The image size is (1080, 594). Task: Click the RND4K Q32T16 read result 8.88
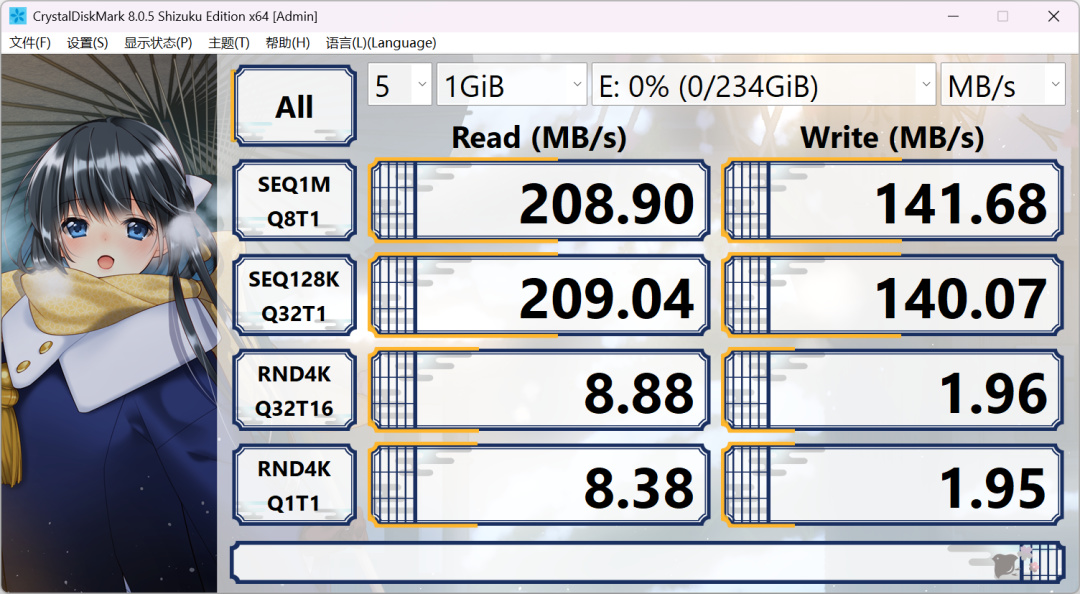coord(539,391)
